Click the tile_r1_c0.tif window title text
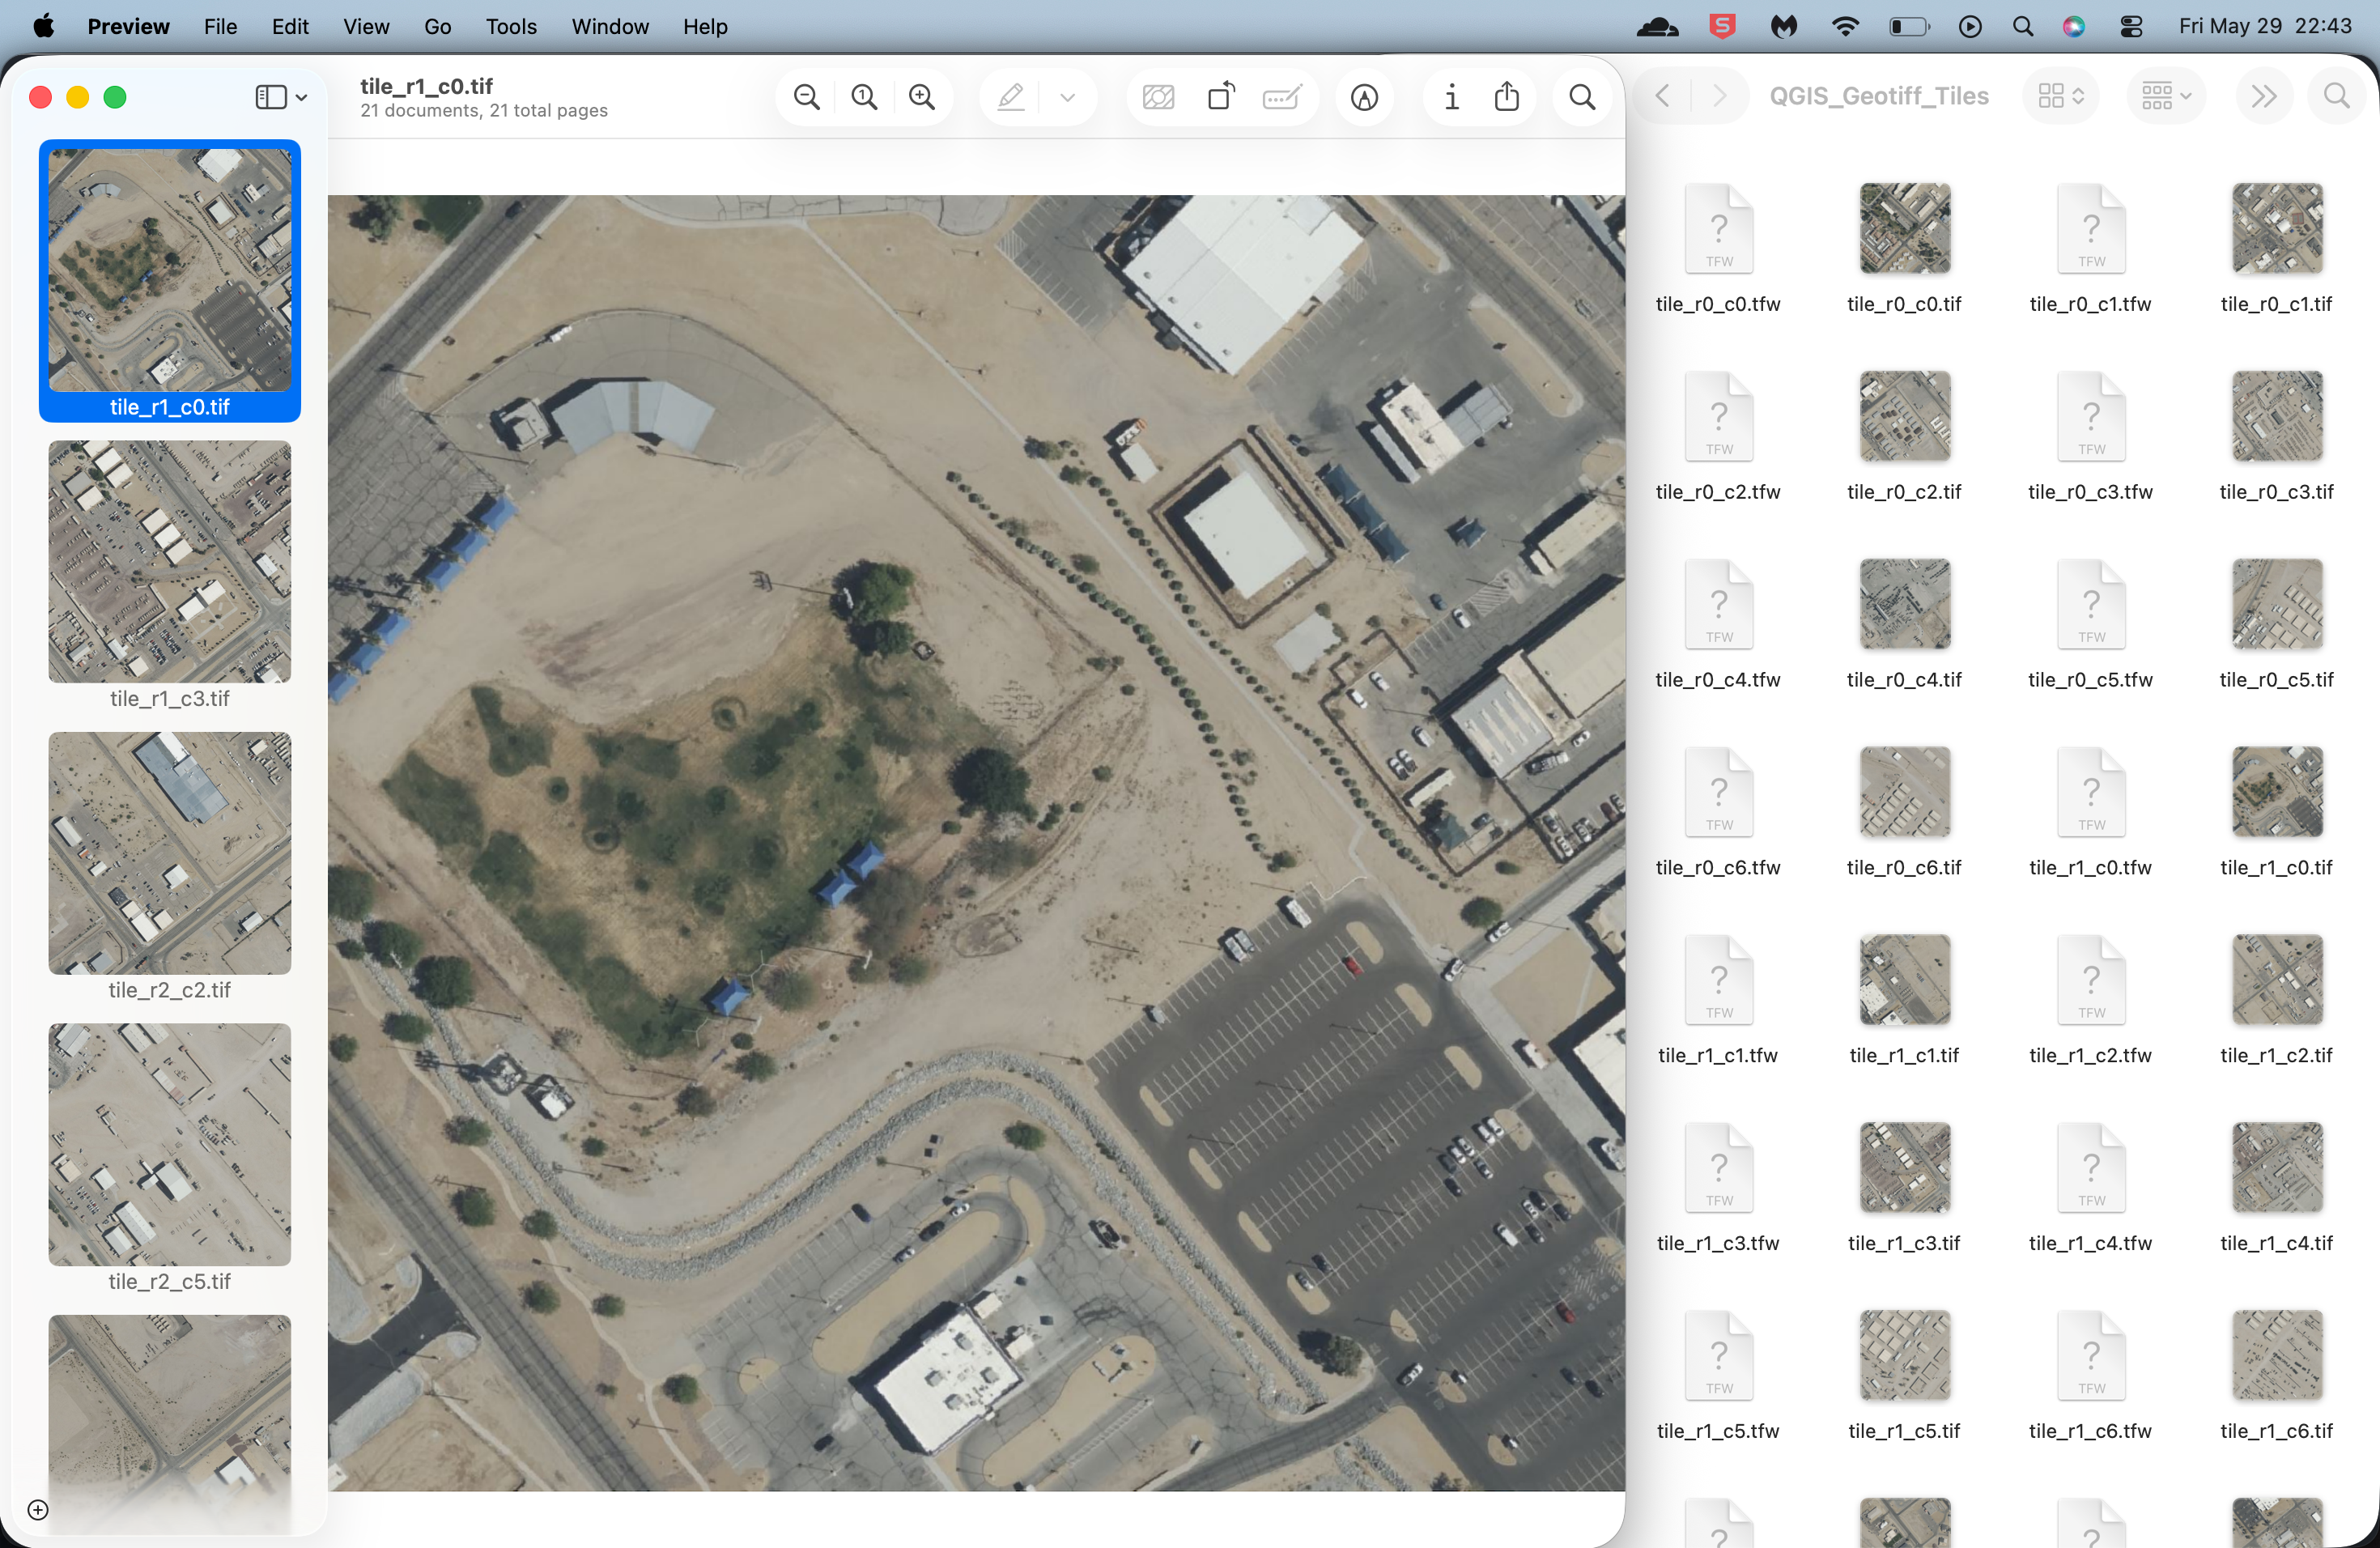This screenshot has width=2380, height=1548. pos(426,86)
